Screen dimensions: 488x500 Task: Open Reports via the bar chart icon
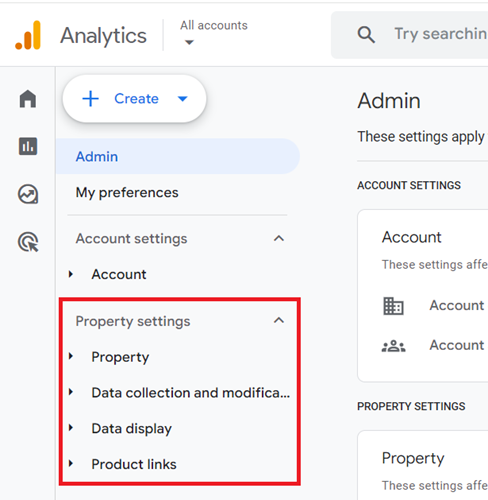point(28,146)
